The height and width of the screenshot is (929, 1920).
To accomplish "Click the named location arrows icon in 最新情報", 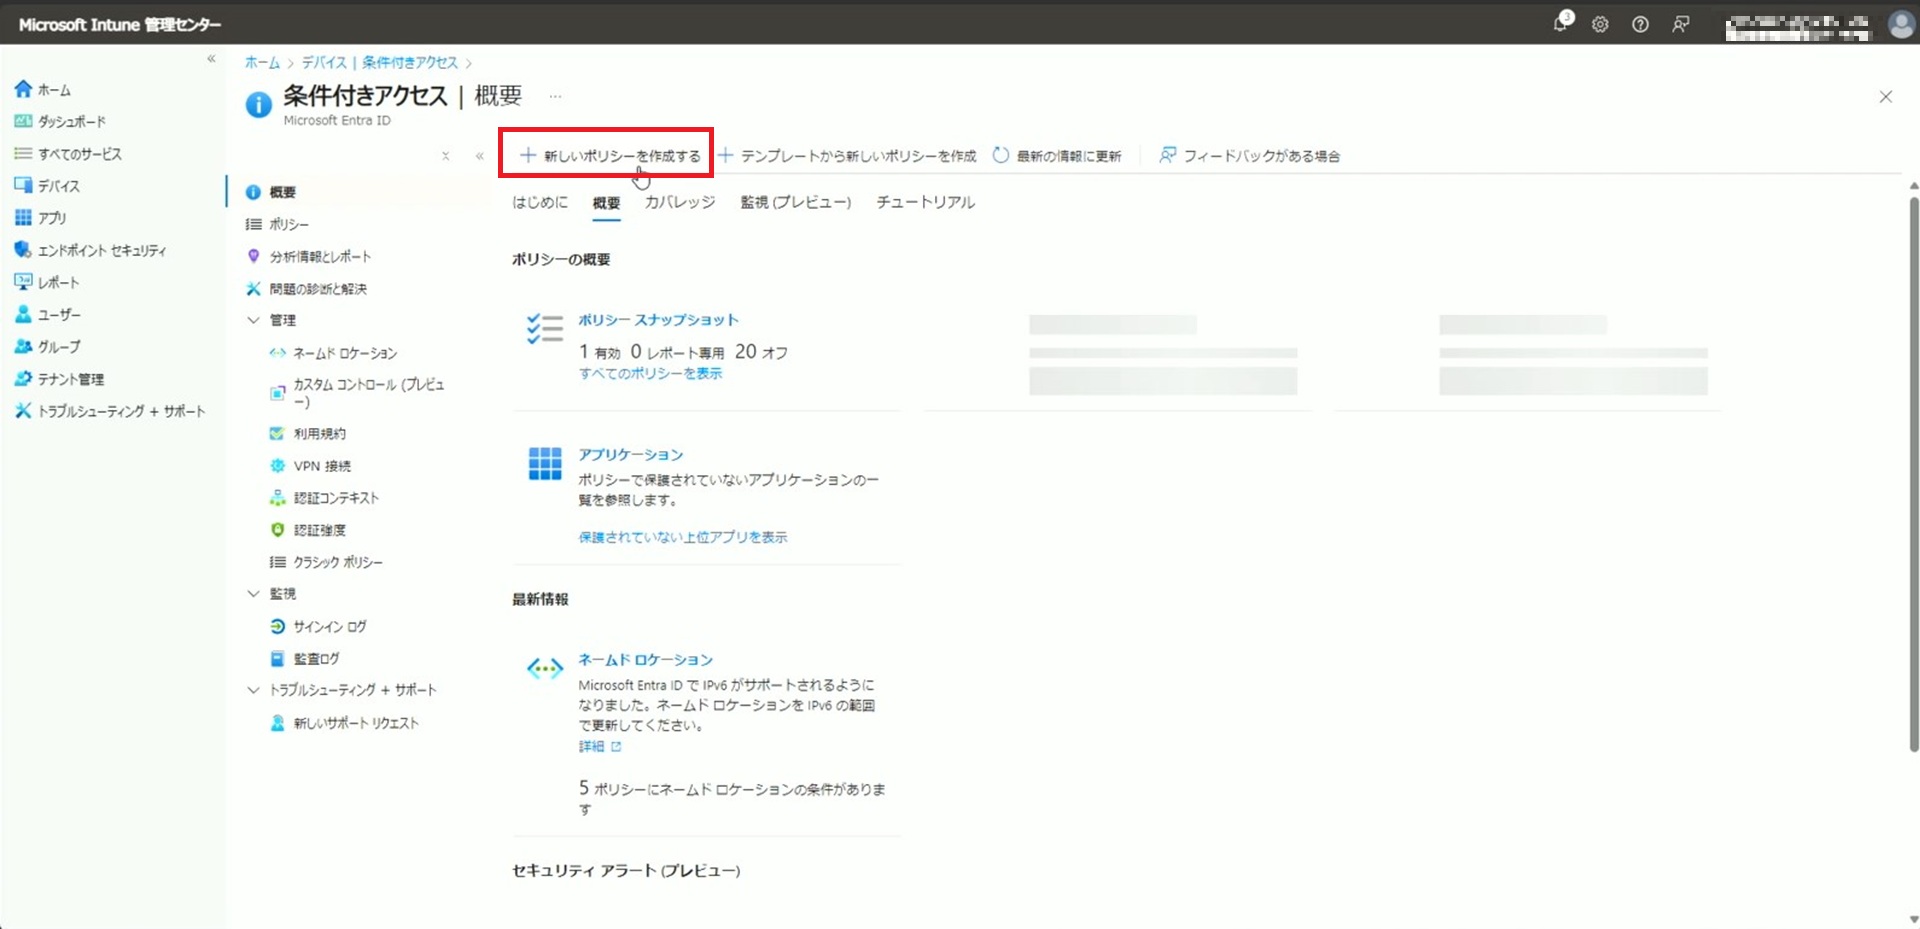I will pos(545,669).
